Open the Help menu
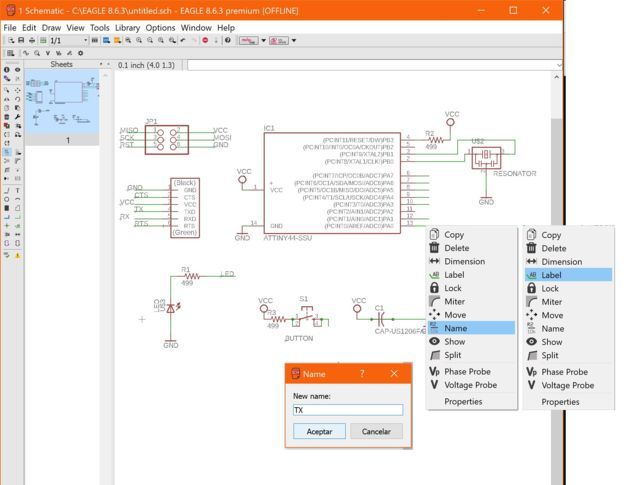 tap(226, 28)
